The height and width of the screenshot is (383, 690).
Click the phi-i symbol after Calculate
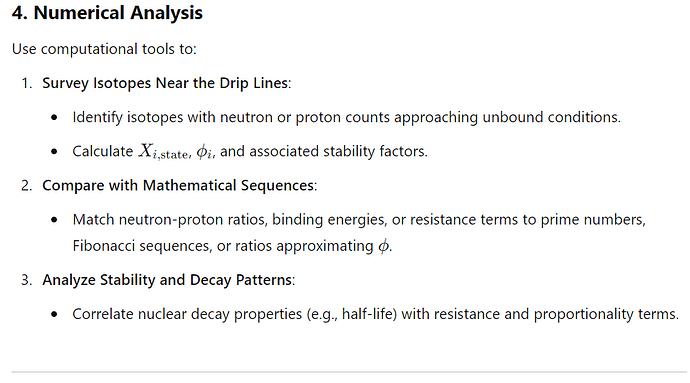click(205, 152)
